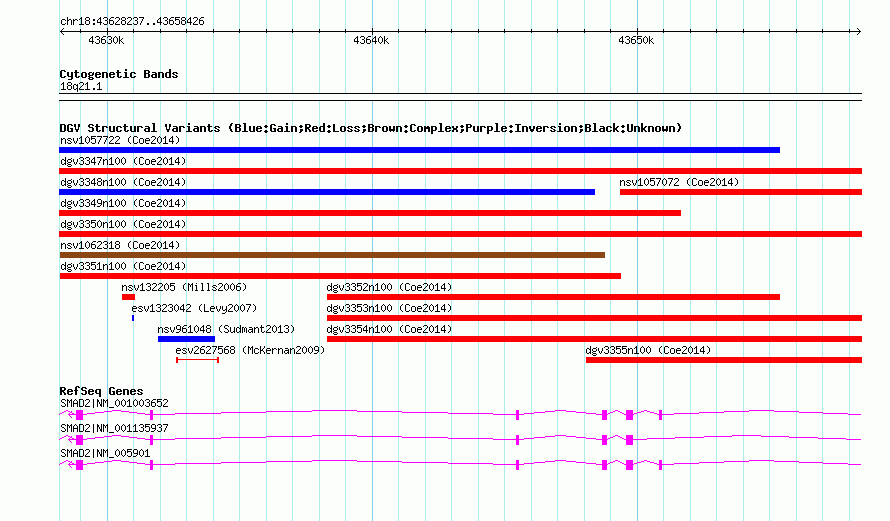
Task: Click the ruler's right arrow end
Action: click(859, 32)
